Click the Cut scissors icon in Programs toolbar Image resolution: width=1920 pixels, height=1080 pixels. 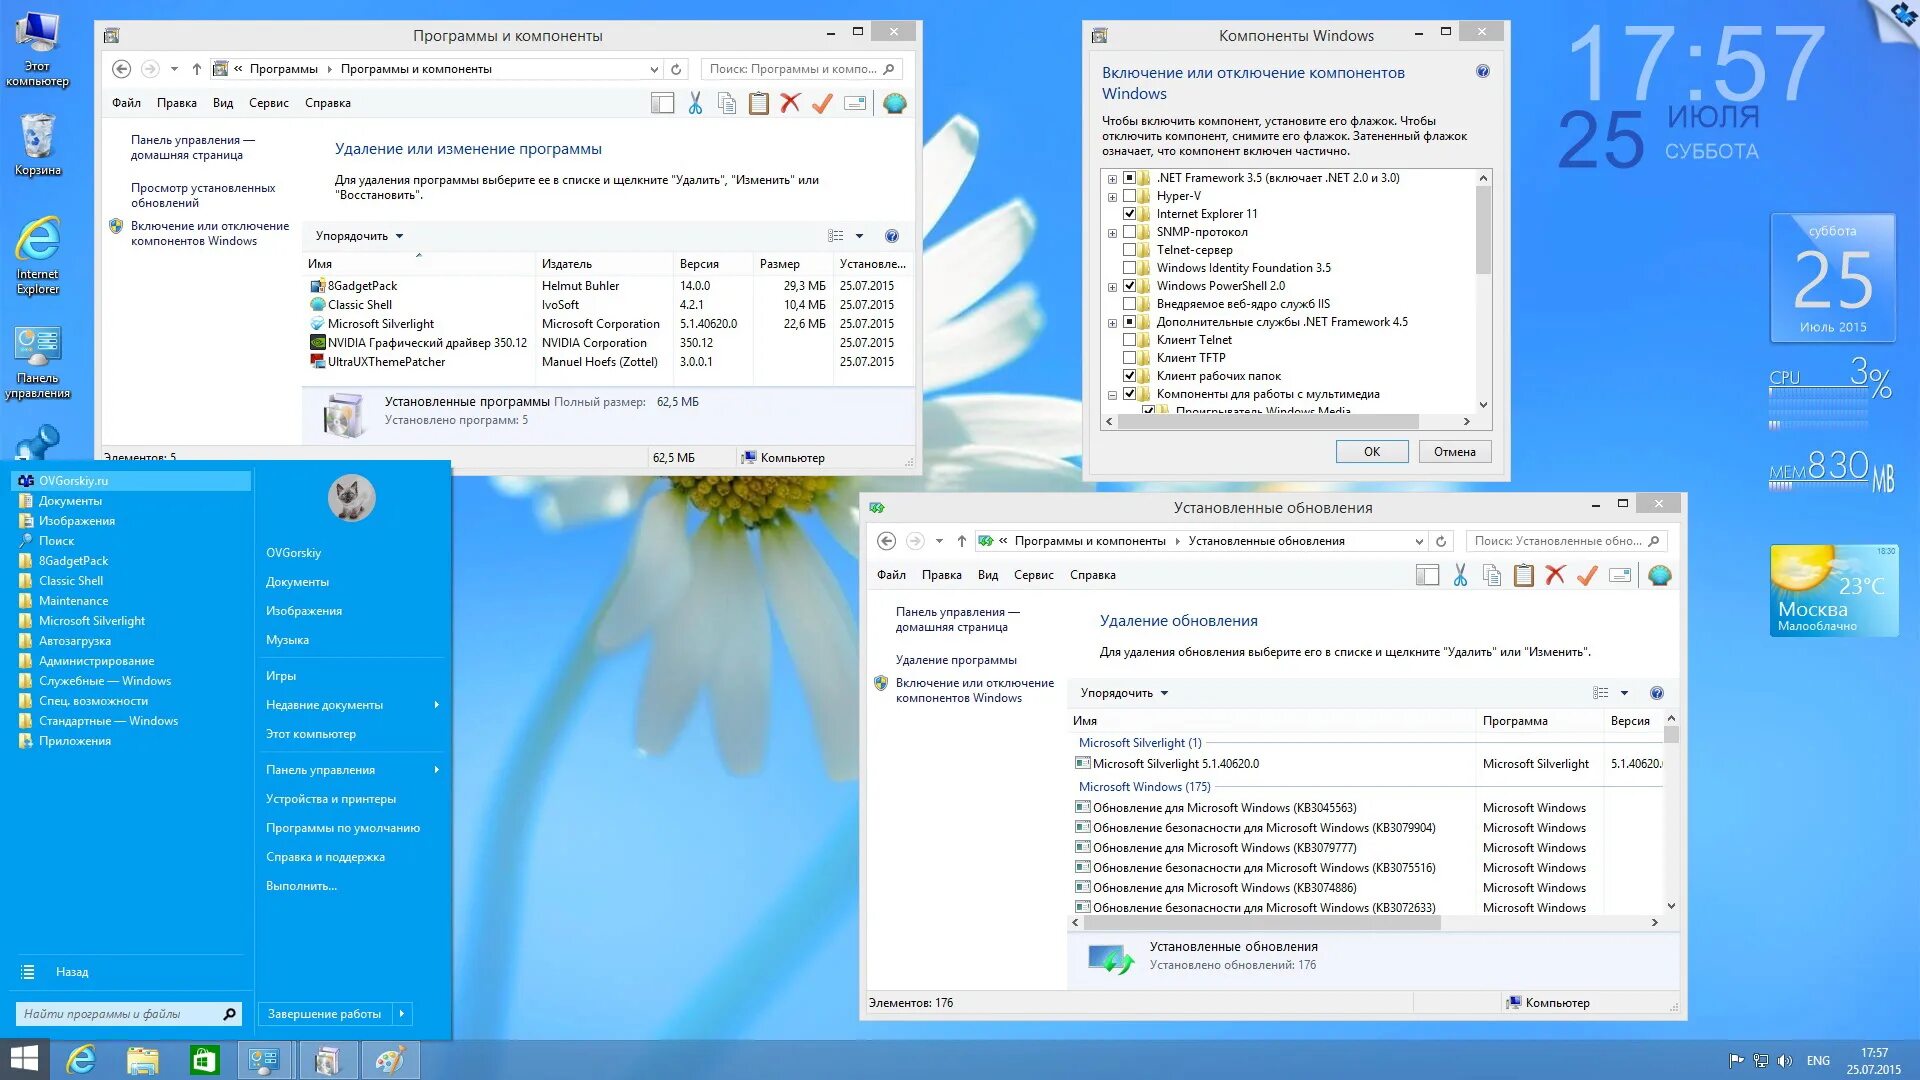[695, 103]
